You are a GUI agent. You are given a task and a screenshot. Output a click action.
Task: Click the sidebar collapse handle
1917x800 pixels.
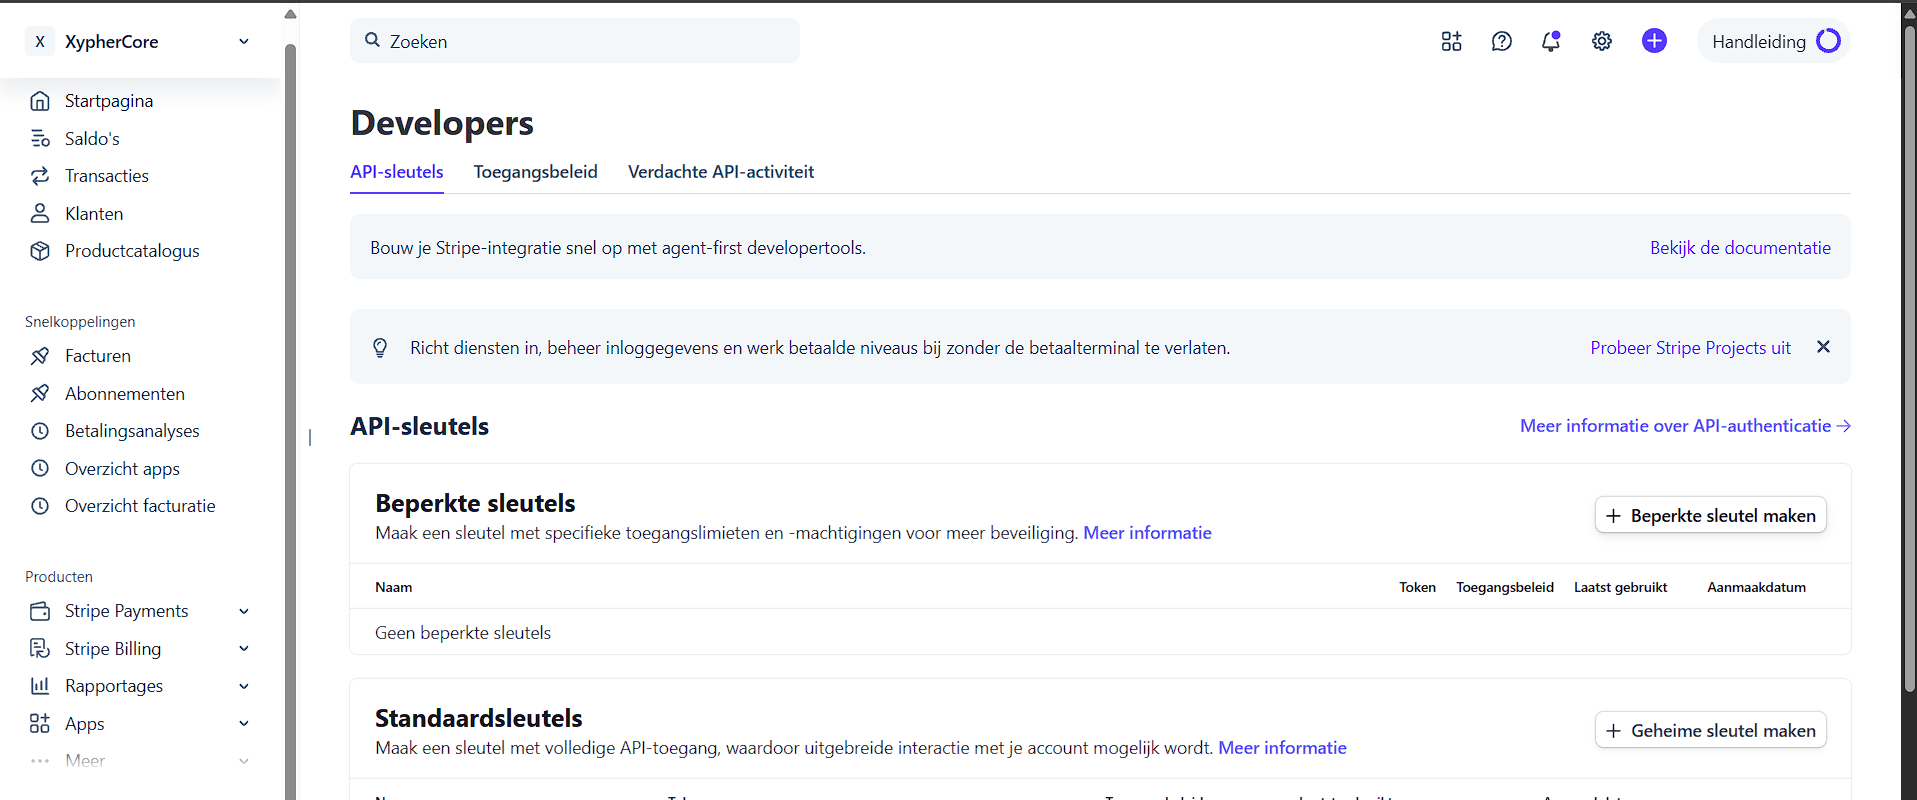310,437
